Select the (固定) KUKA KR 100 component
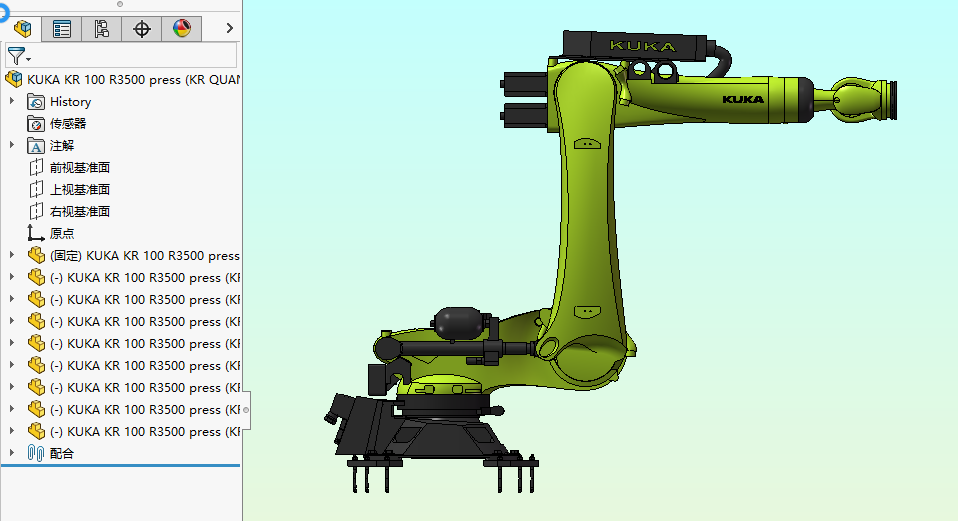The height and width of the screenshot is (521, 958). [134, 256]
